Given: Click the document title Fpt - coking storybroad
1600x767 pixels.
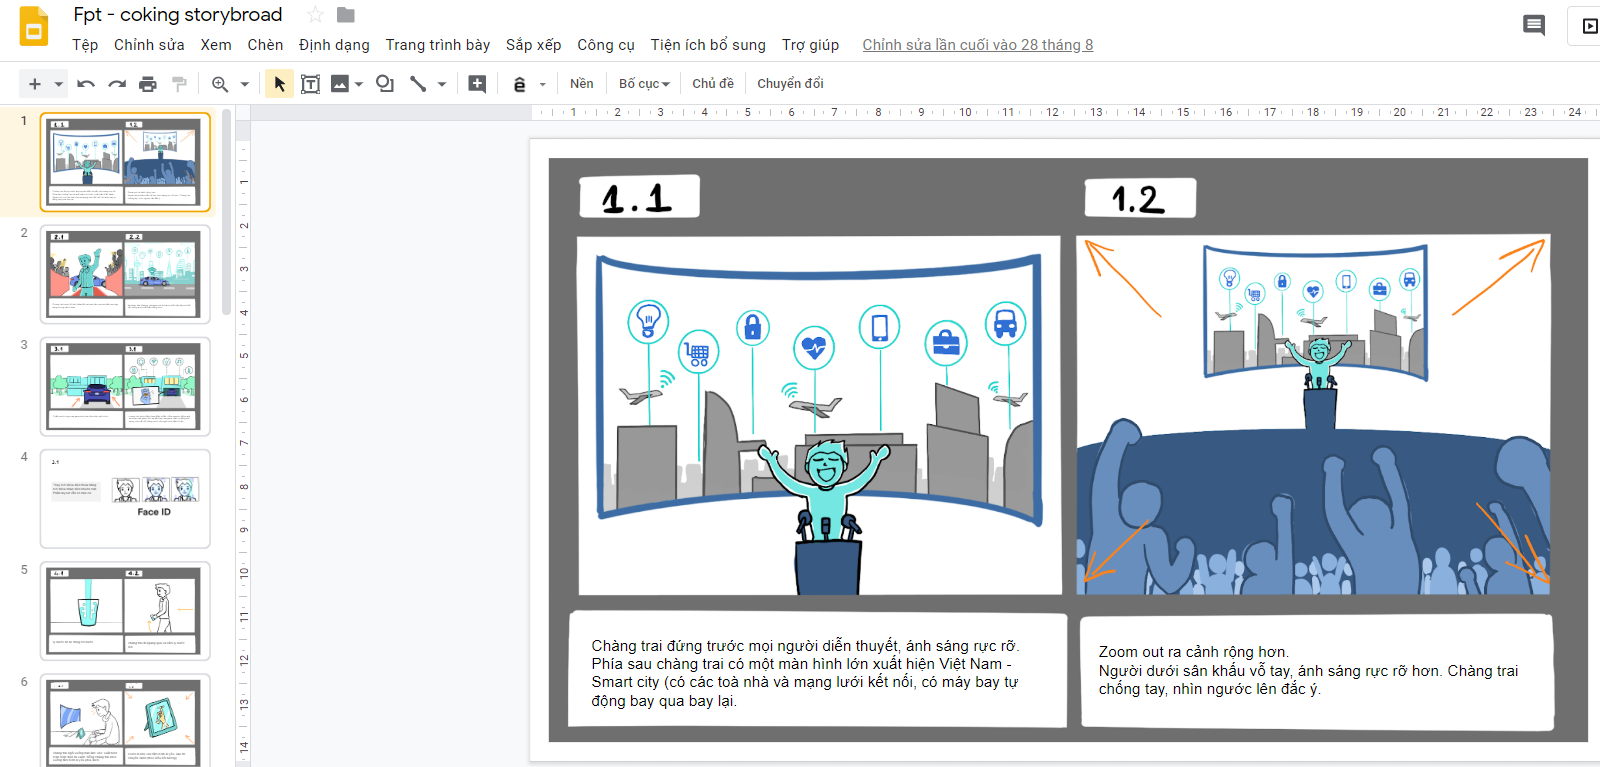Looking at the screenshot, I should (x=178, y=15).
